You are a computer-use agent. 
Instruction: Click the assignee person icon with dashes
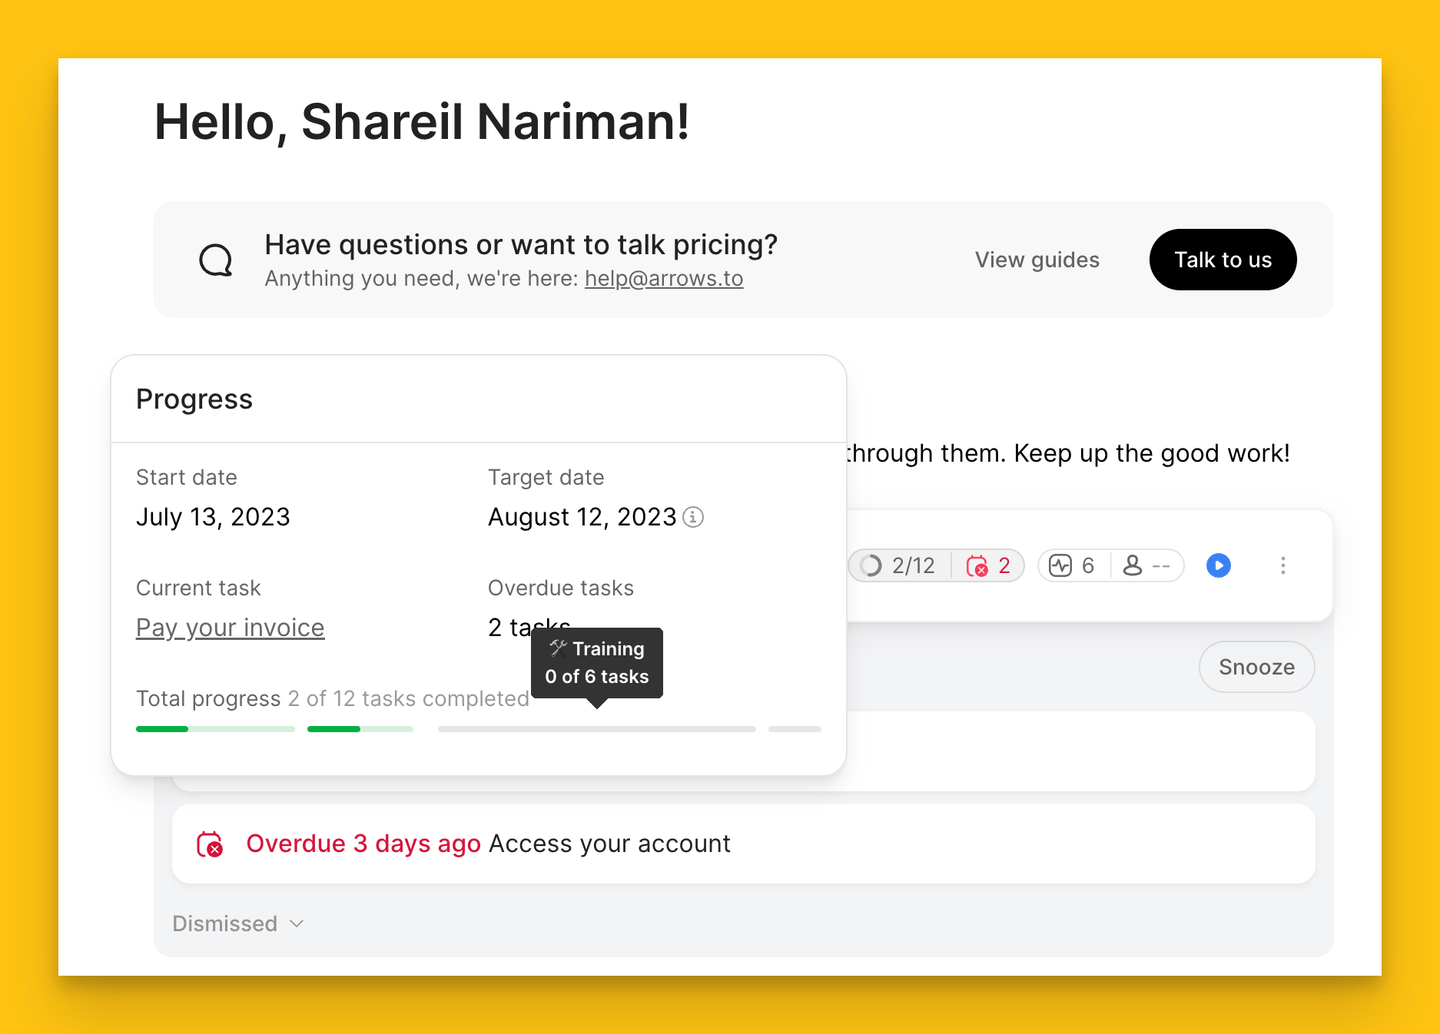pos(1132,566)
